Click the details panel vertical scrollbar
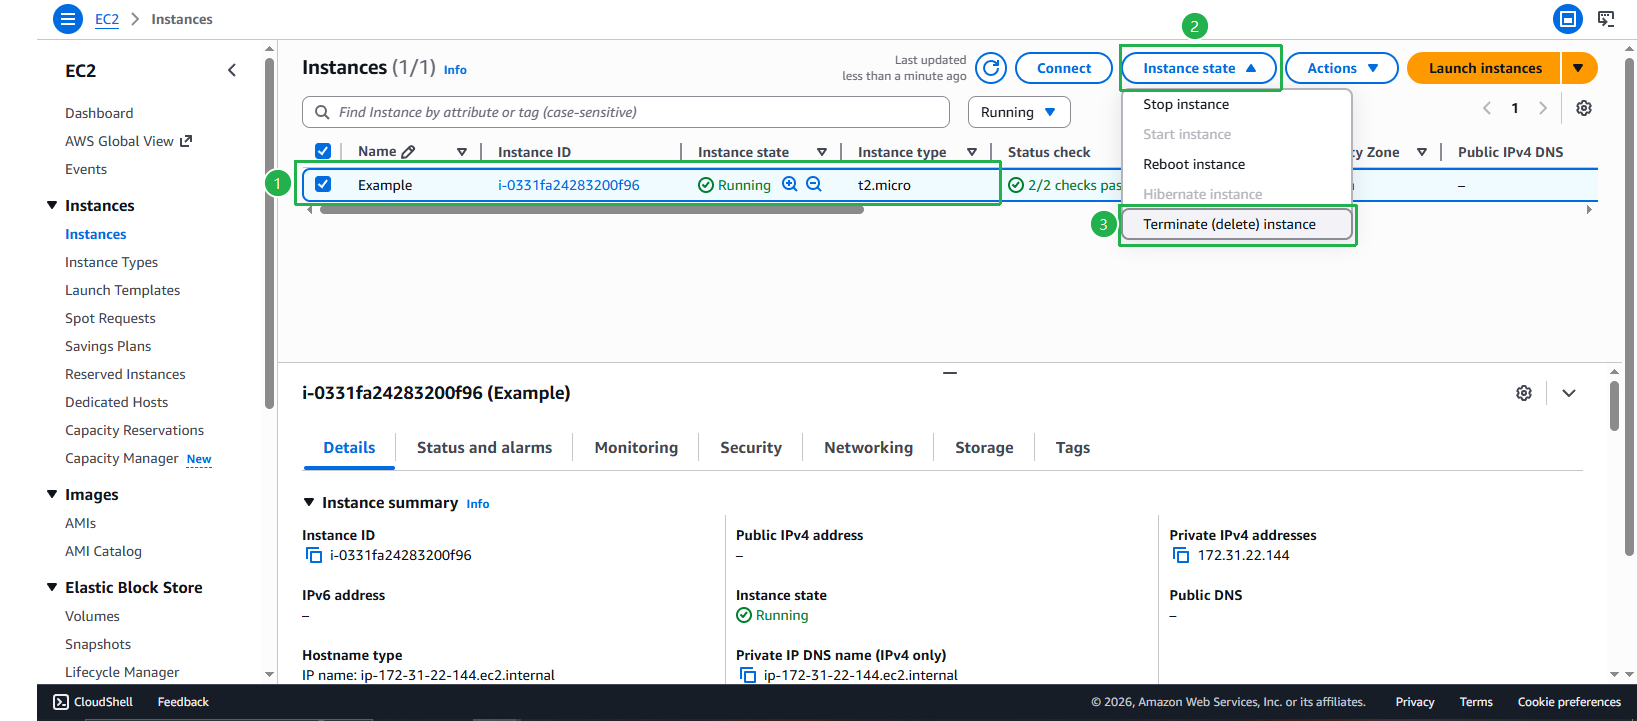Screen dimensions: 1637x721 (x=1614, y=405)
